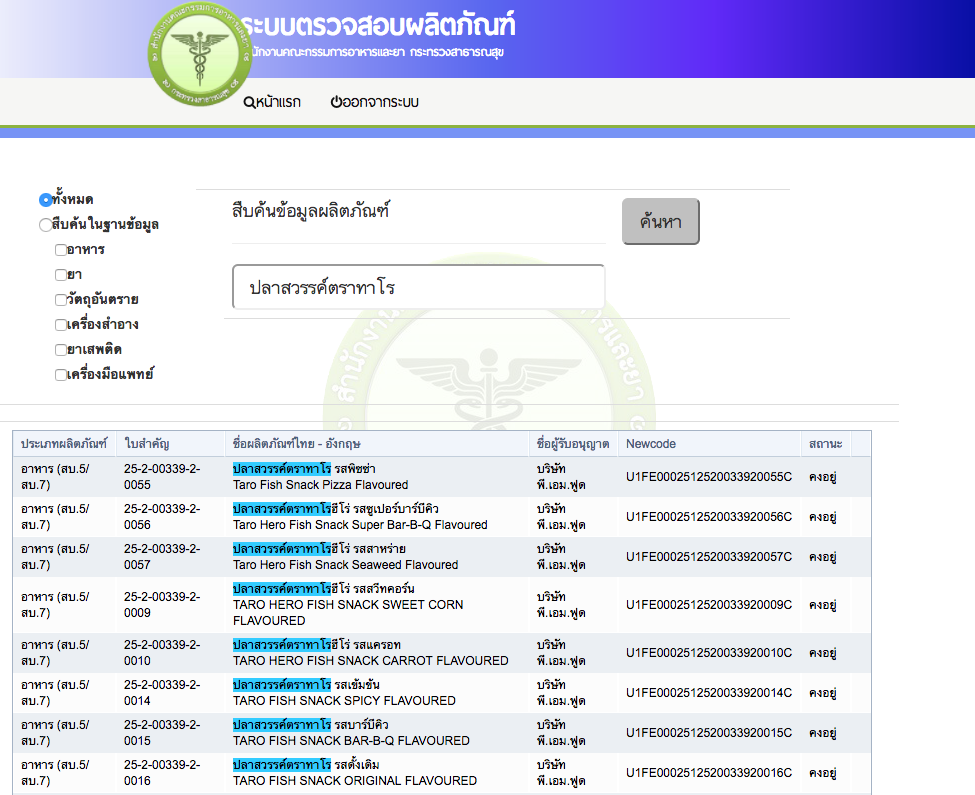Click ชื่อผลิตภัณฑ์ไทย - อังกฤษ column header

pos(377,444)
